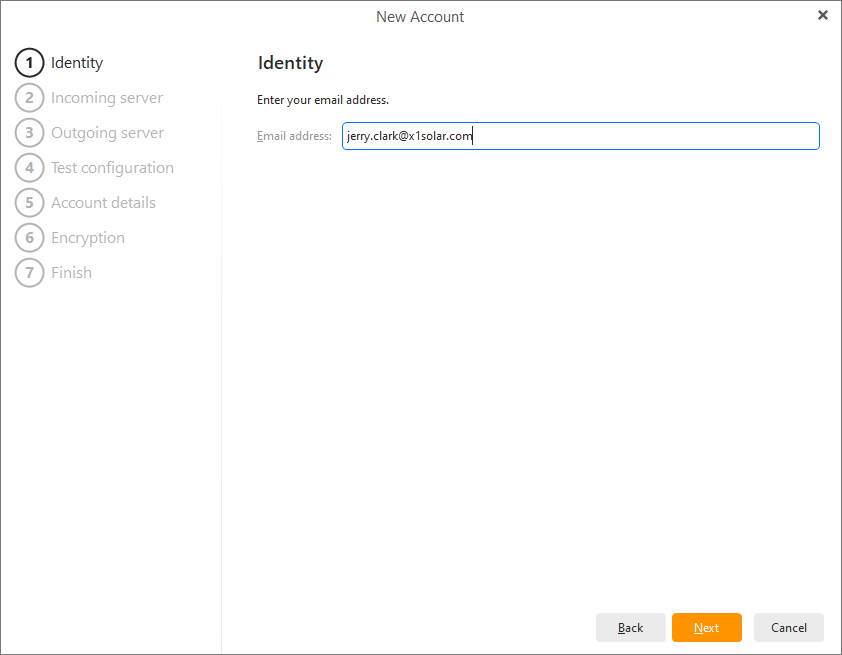Switch to the Encryption step label
The height and width of the screenshot is (655, 842).
pos(88,238)
